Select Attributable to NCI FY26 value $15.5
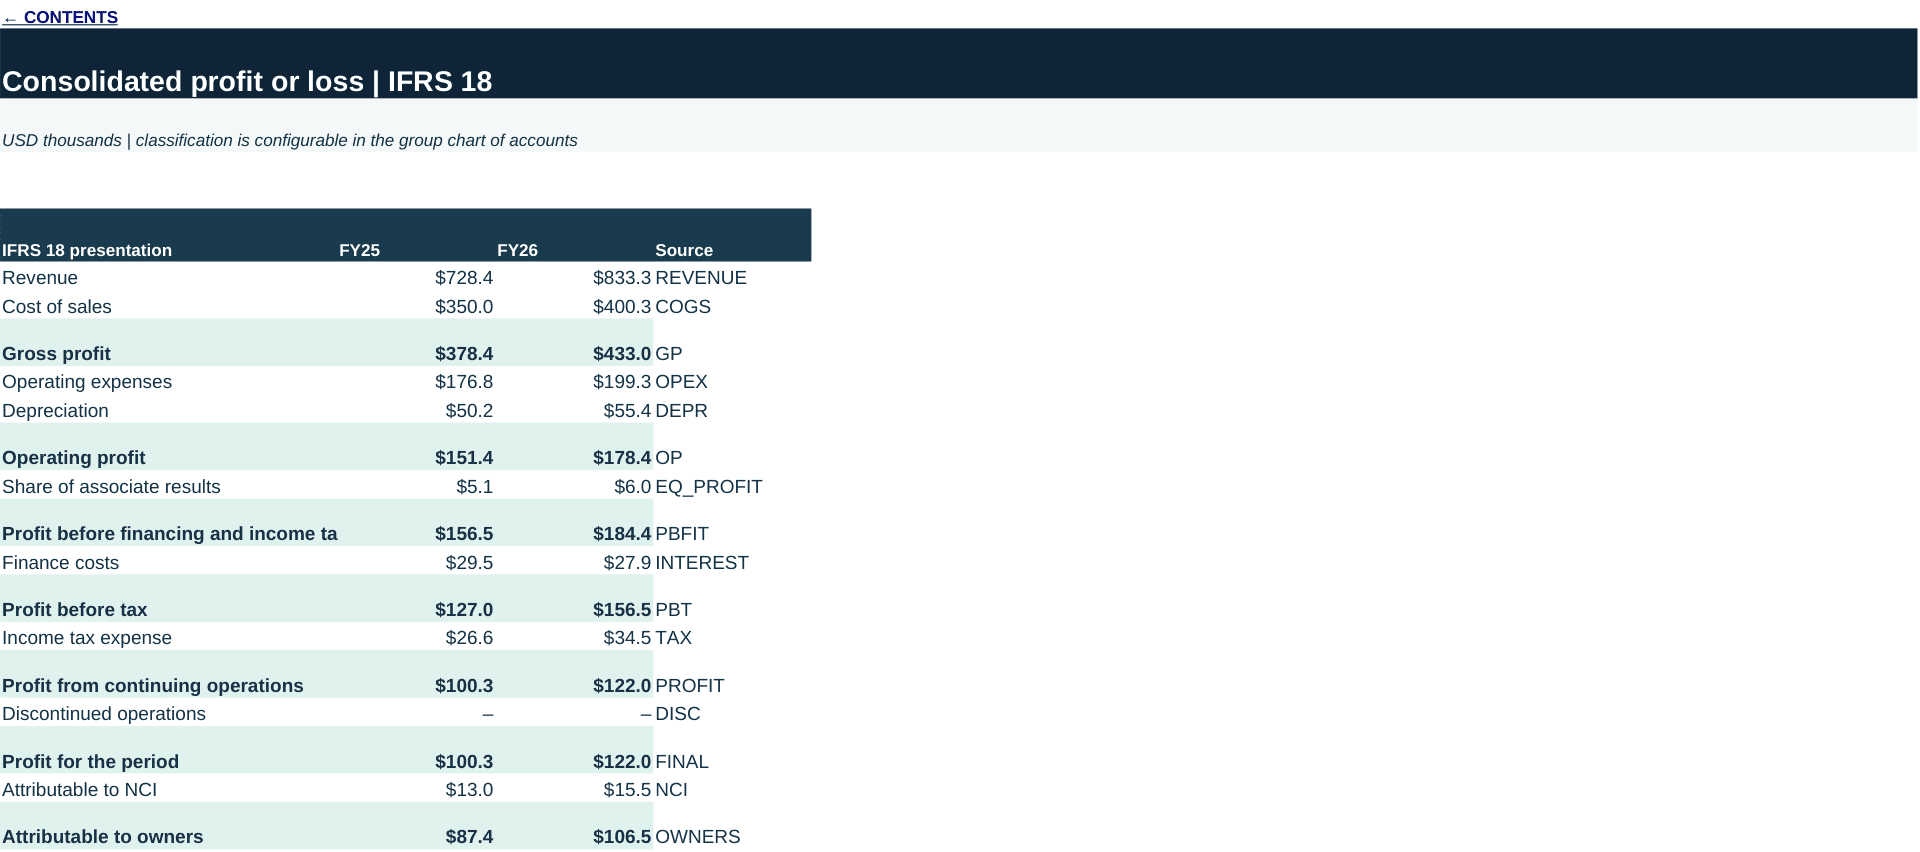This screenshot has width=1920, height=852. pyautogui.click(x=627, y=790)
